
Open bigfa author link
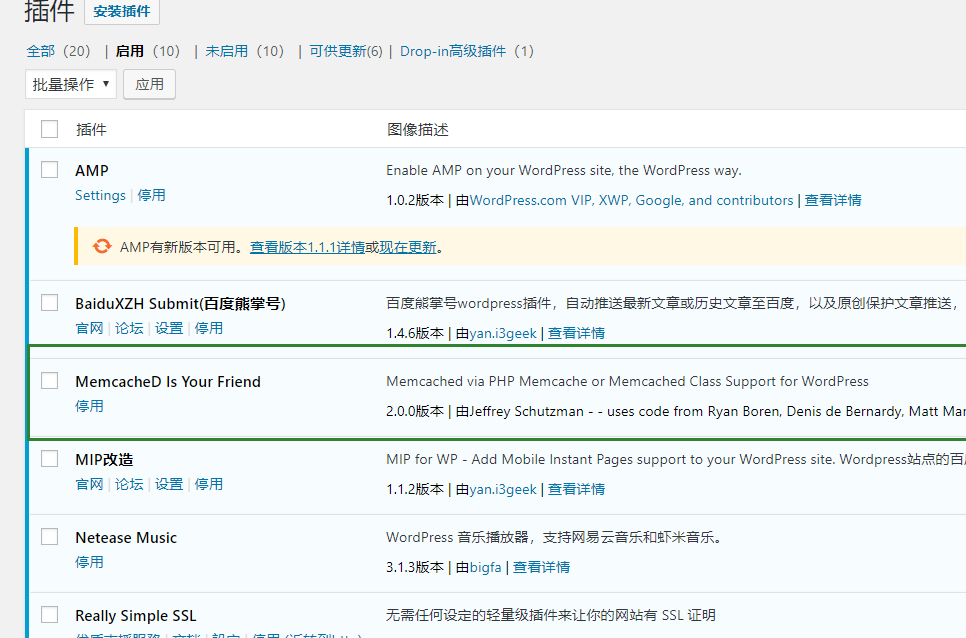click(x=485, y=567)
